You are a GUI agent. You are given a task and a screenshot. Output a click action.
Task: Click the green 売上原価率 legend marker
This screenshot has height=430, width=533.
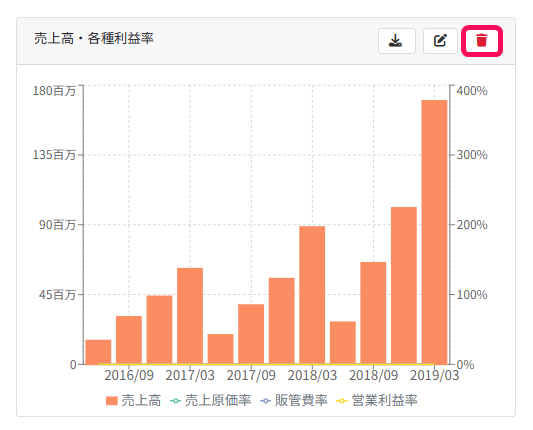pyautogui.click(x=175, y=401)
